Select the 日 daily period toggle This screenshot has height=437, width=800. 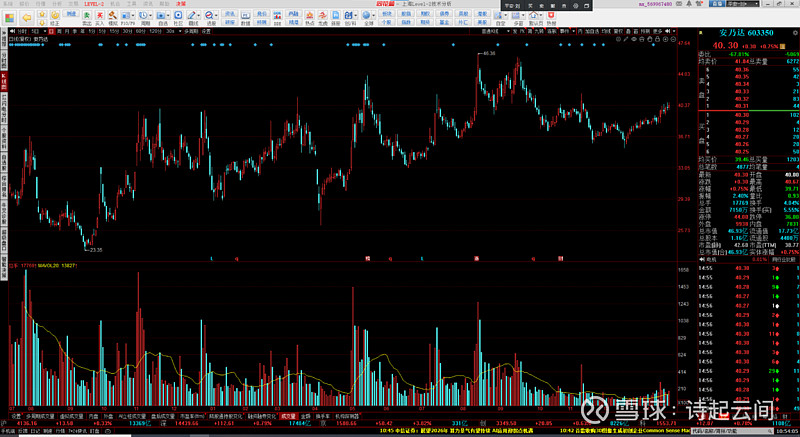pyautogui.click(x=52, y=31)
